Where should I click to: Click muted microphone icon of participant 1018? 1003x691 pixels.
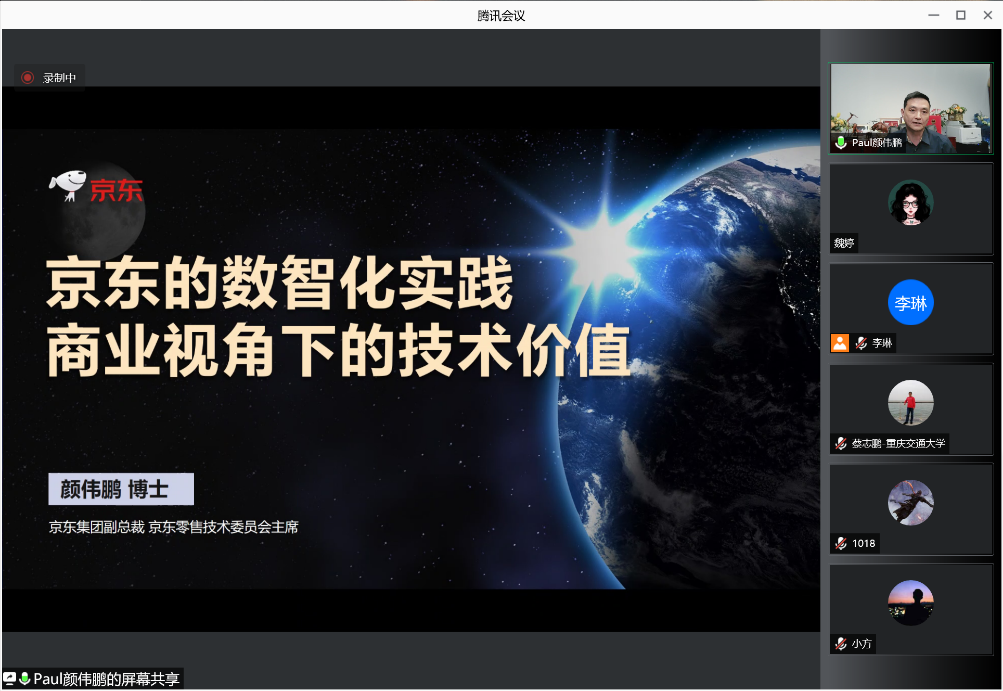pos(841,543)
